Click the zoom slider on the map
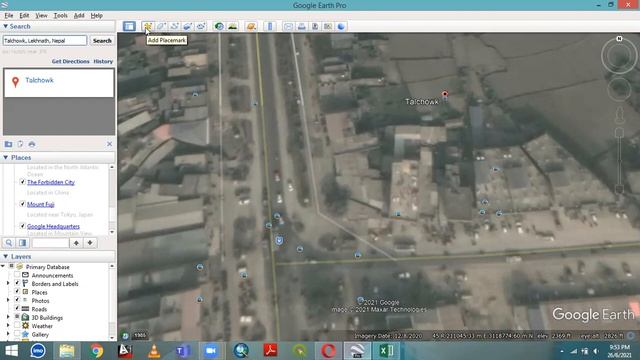The height and width of the screenshot is (360, 640). [619, 160]
